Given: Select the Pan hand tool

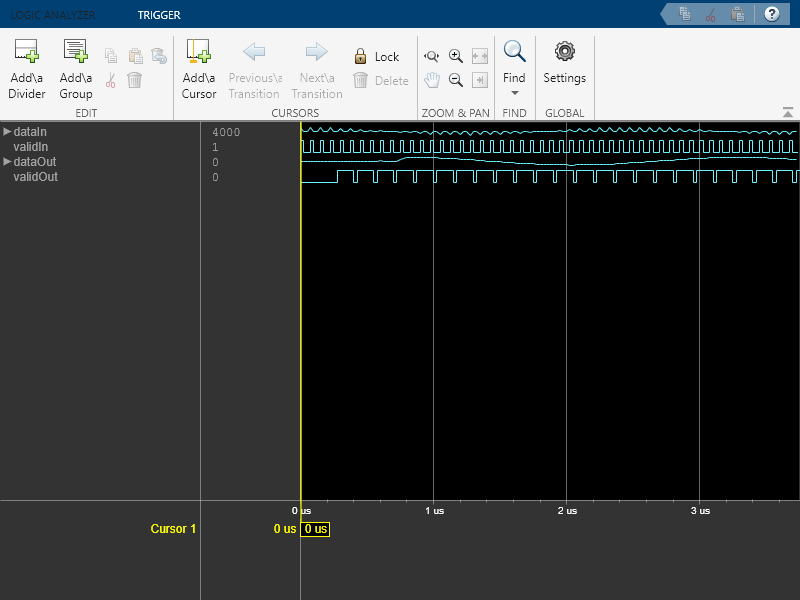Looking at the screenshot, I should pyautogui.click(x=432, y=80).
